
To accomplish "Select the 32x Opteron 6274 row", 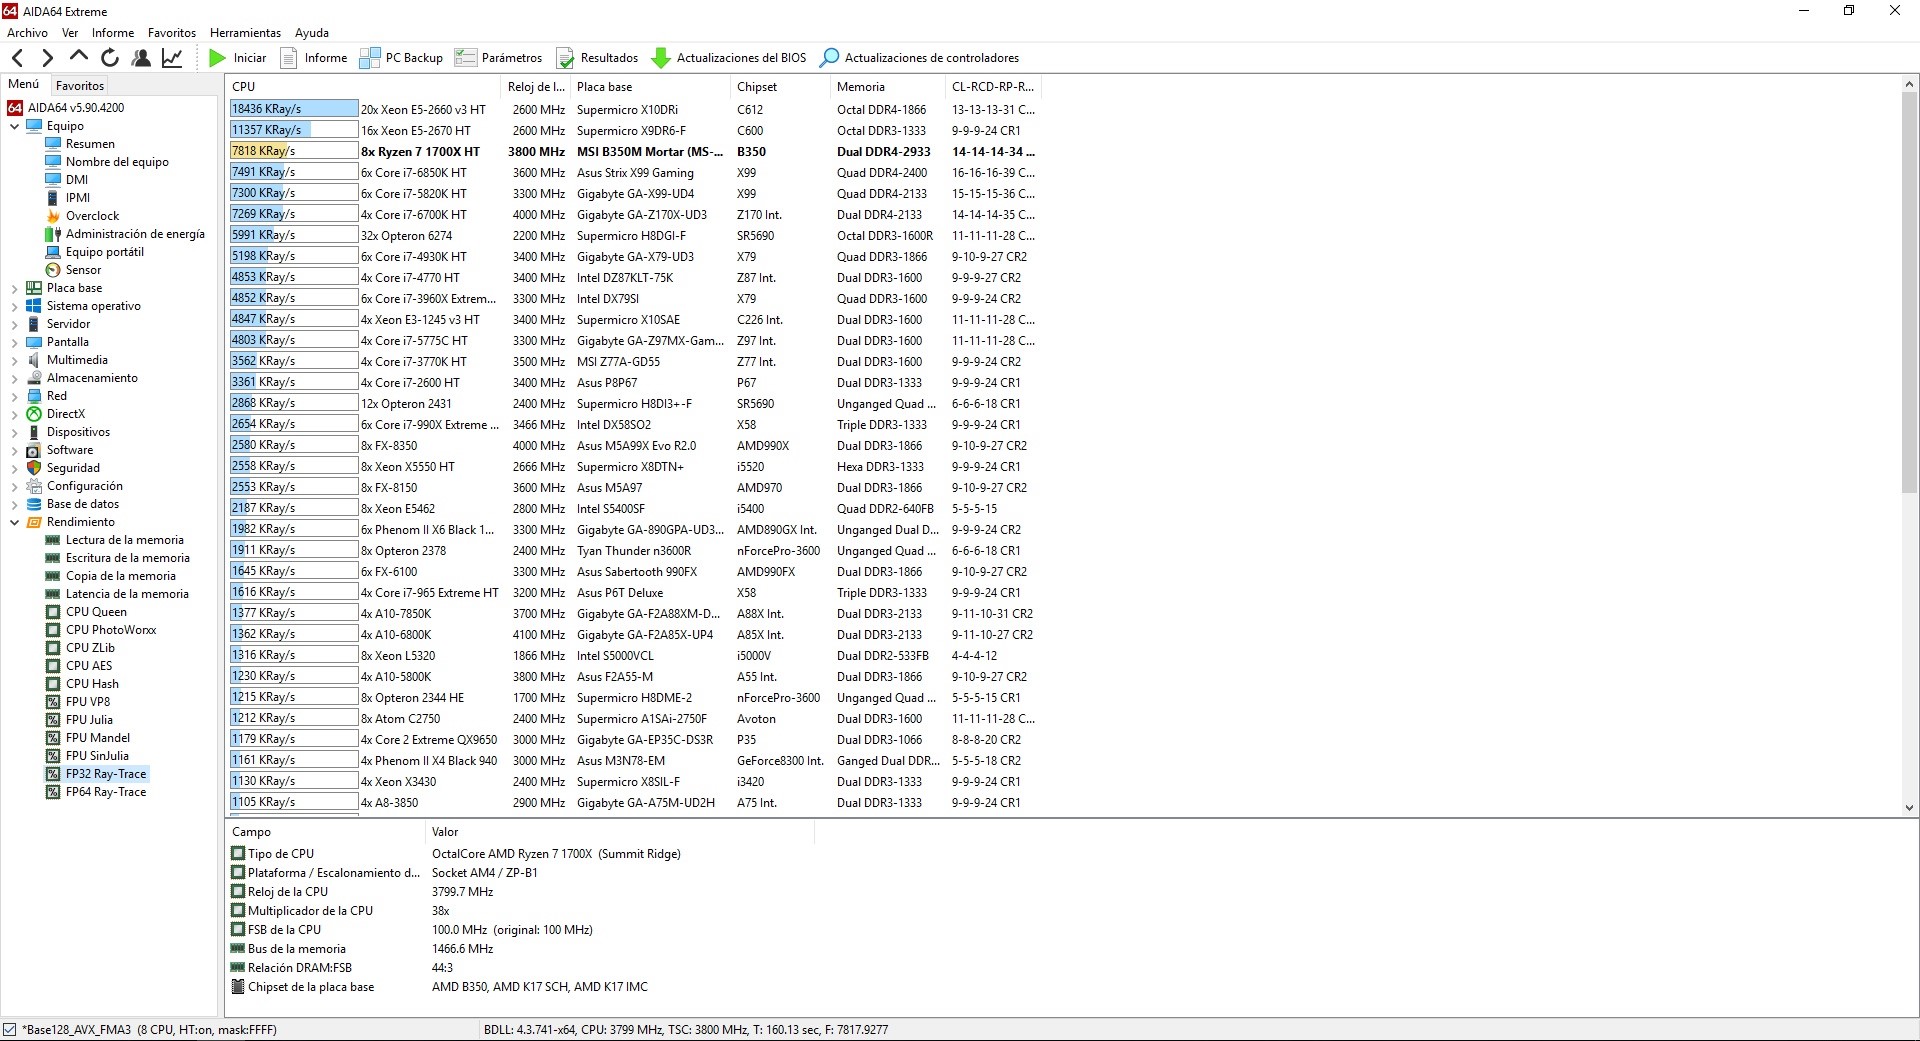I will (x=635, y=235).
